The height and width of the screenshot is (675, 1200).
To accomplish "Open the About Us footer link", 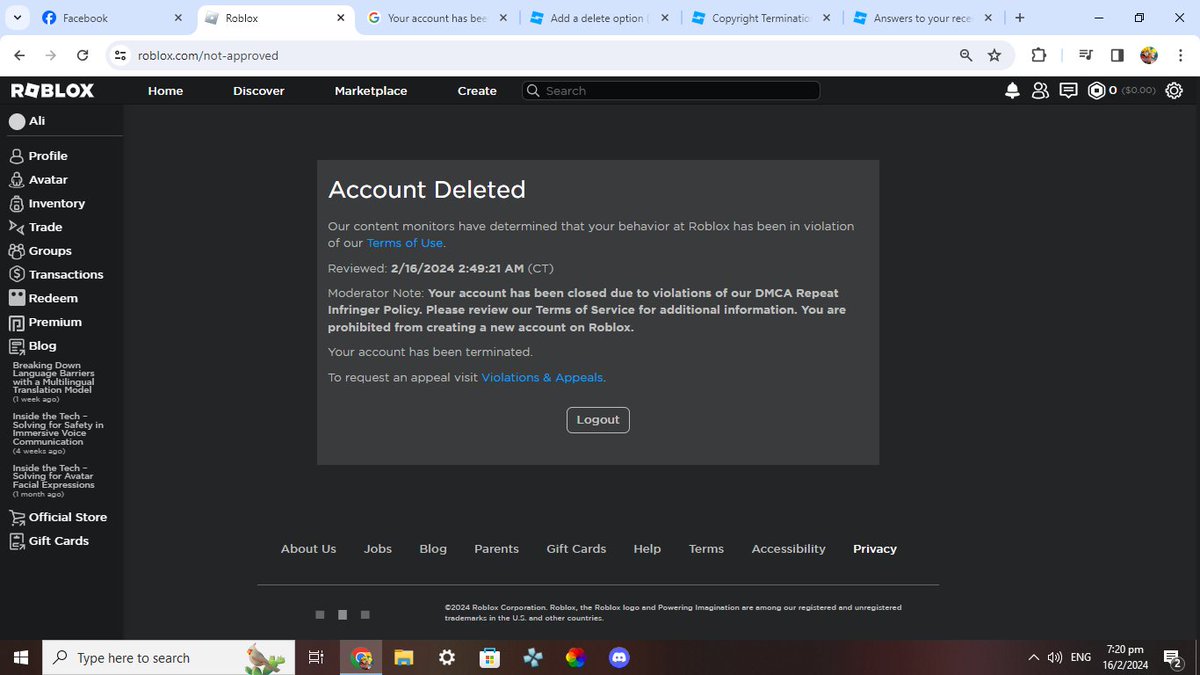I will click(x=308, y=549).
